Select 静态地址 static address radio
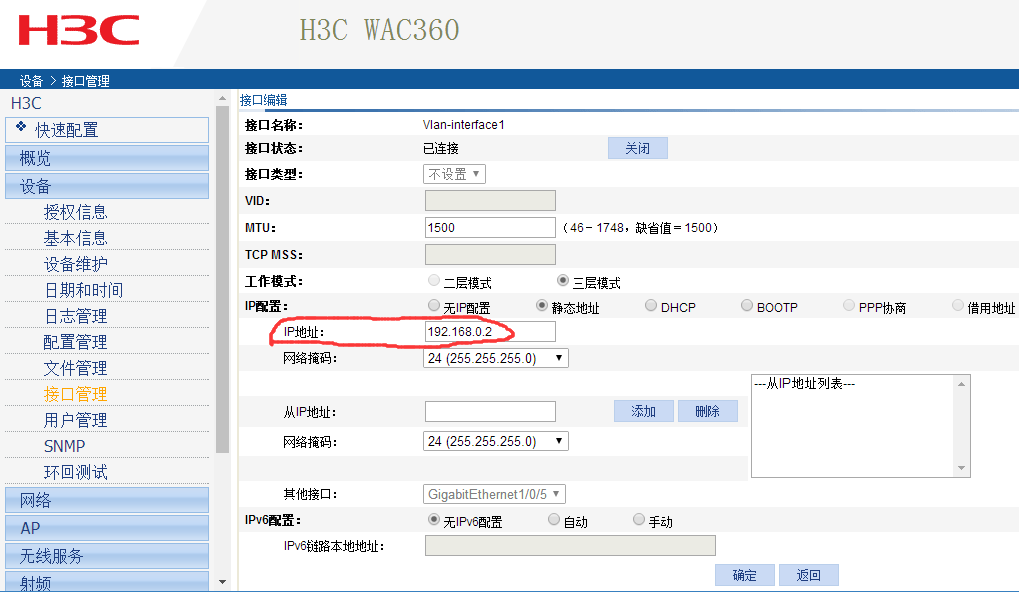The height and width of the screenshot is (593, 1019). (x=541, y=305)
